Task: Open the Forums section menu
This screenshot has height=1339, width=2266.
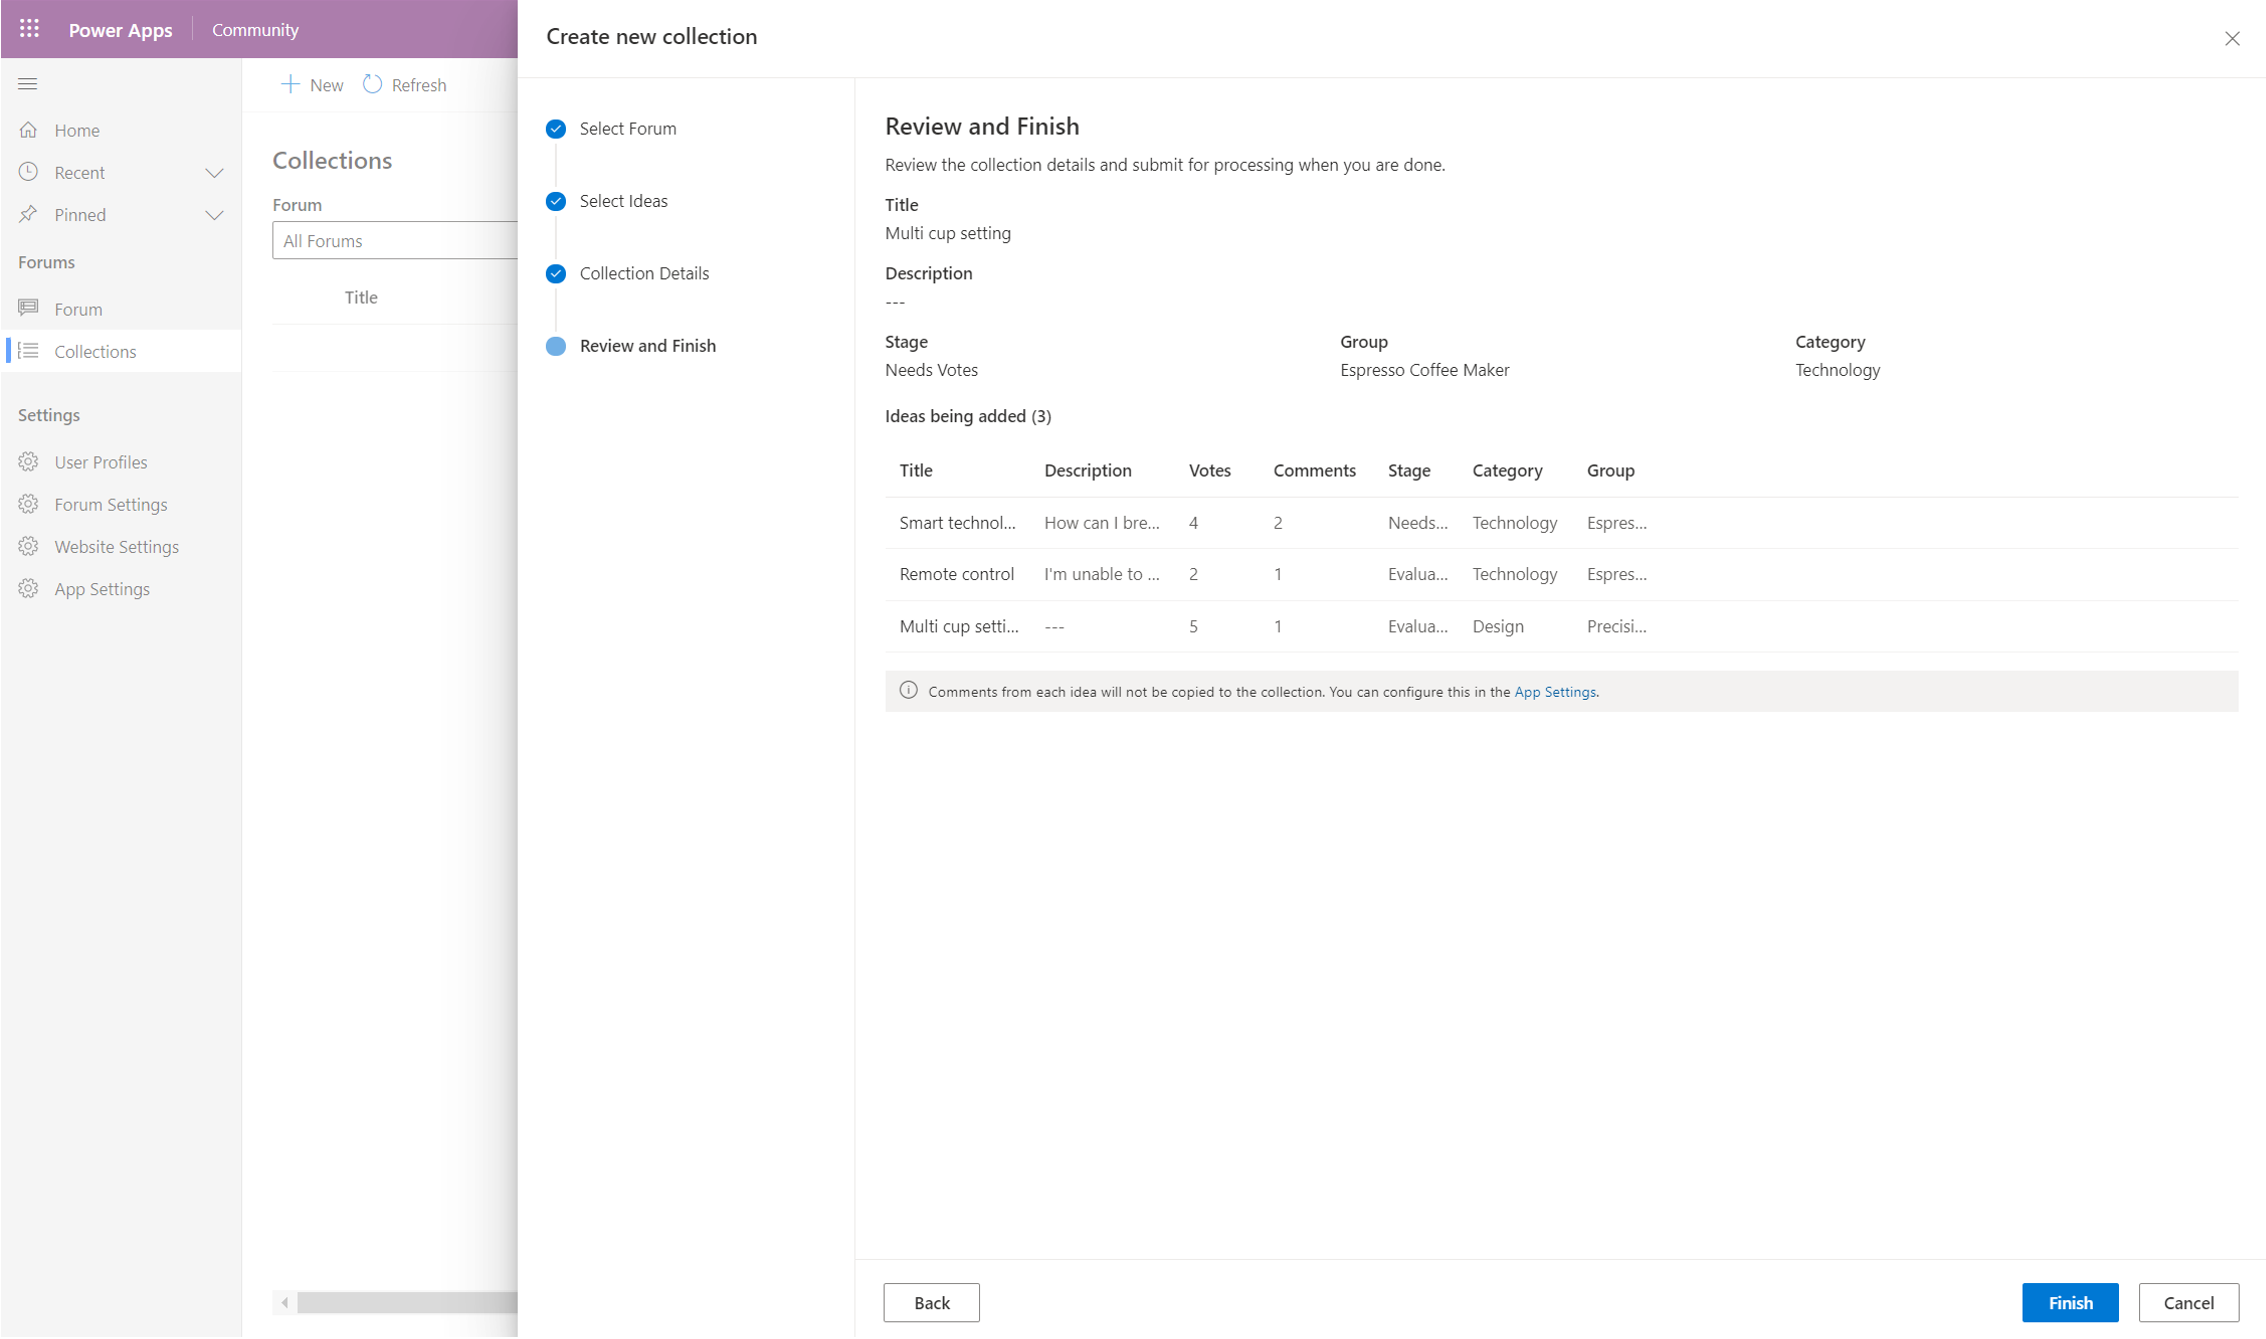Action: pos(46,261)
